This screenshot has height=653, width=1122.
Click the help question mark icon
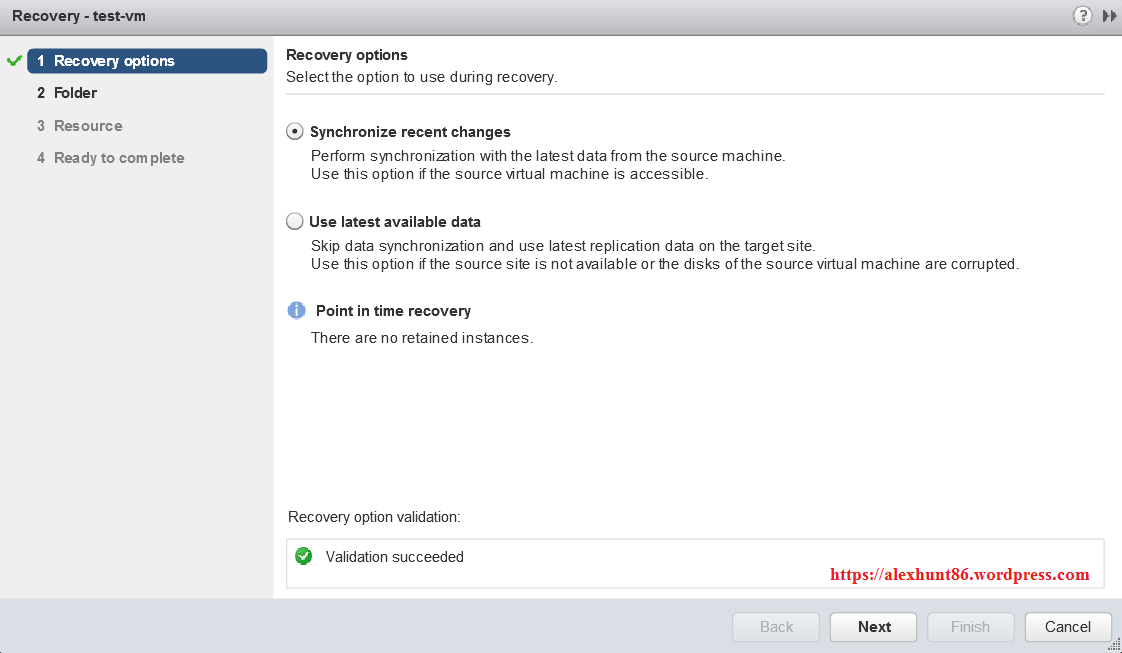tap(1082, 16)
